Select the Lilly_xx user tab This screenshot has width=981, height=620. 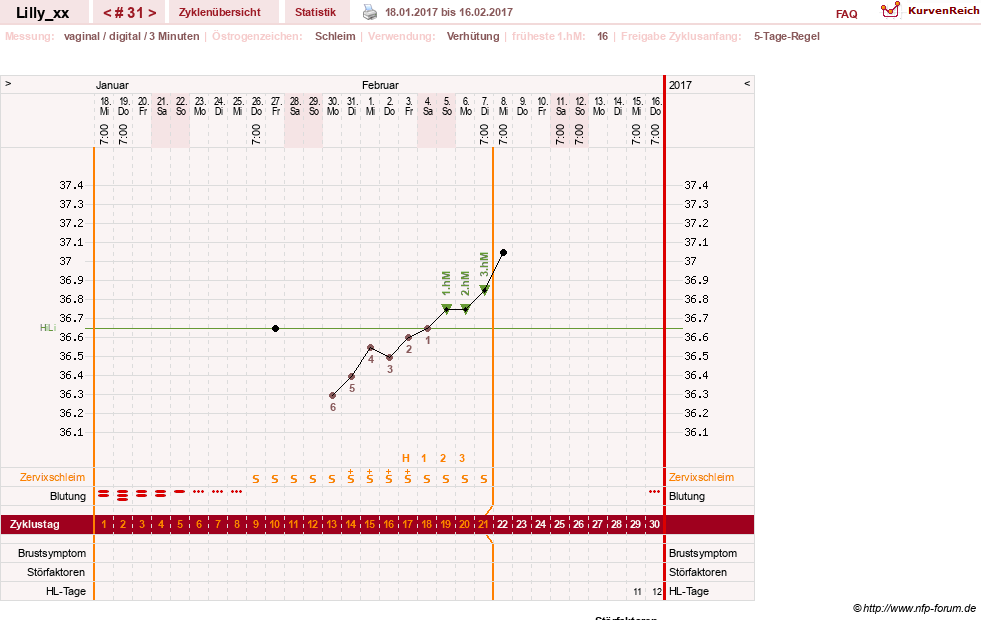point(43,13)
